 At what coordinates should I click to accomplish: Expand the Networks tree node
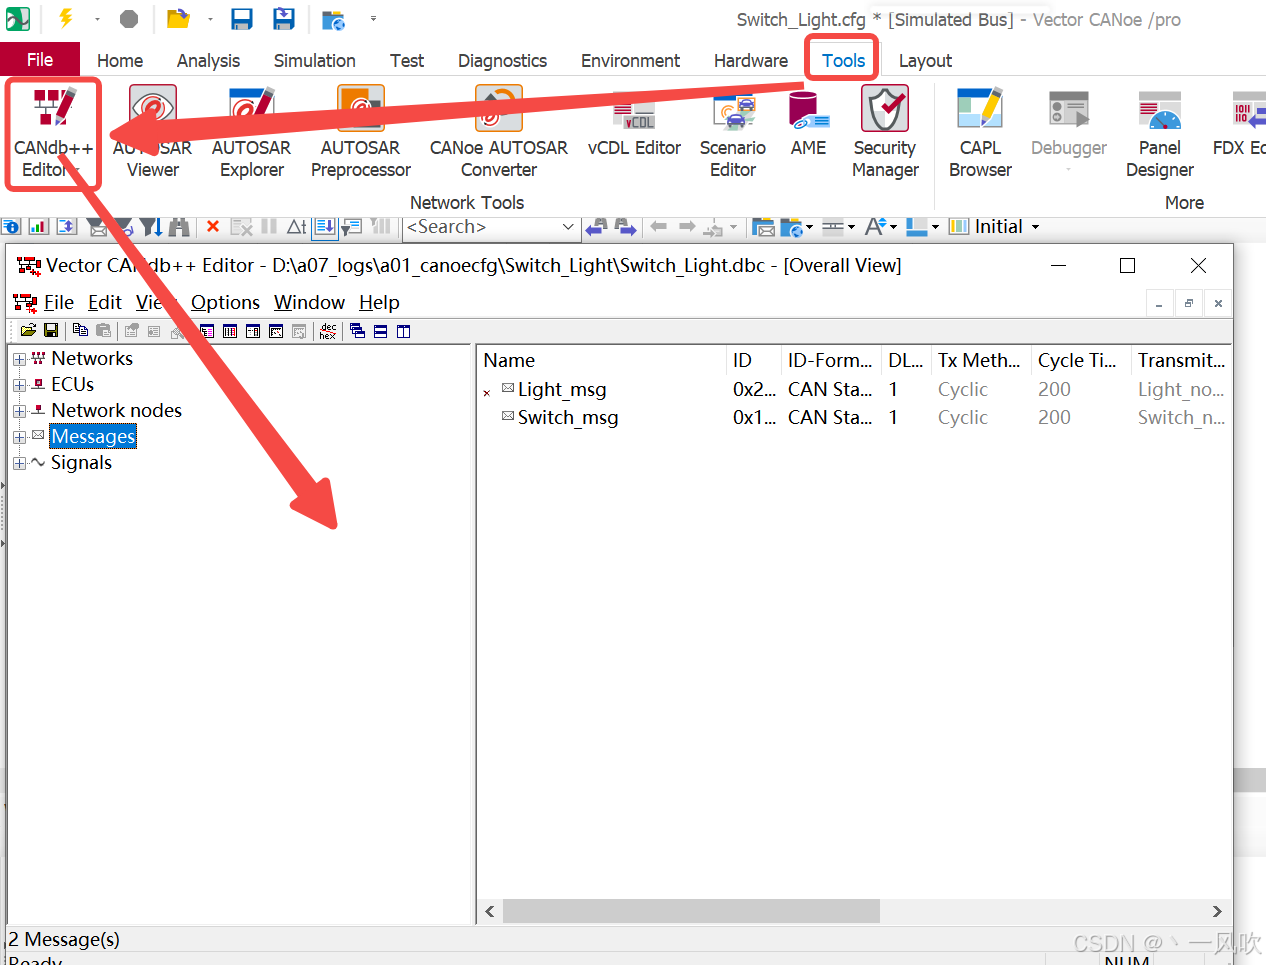point(19,359)
